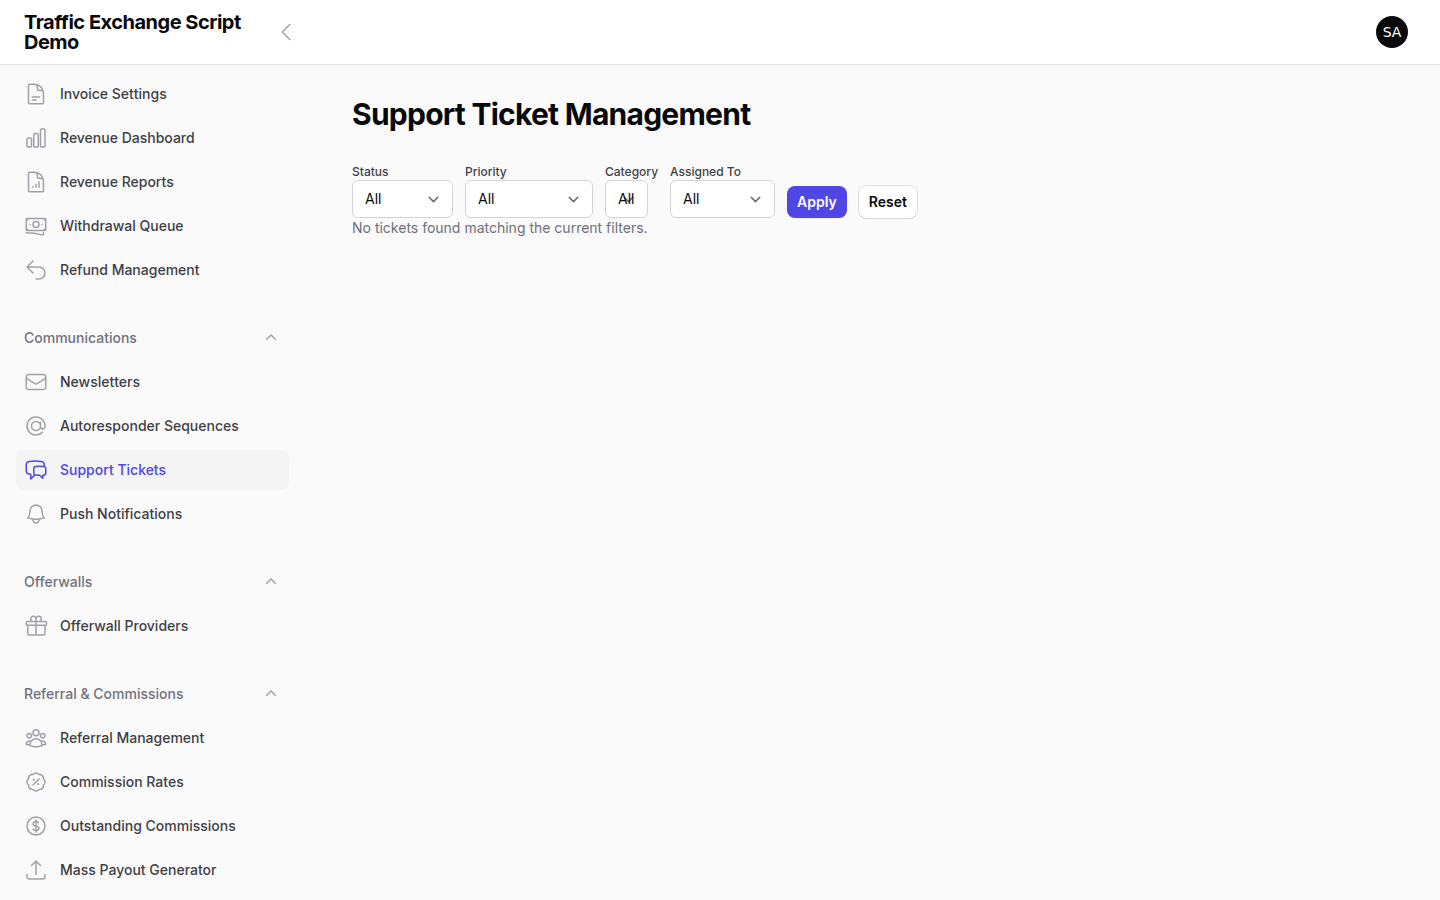
Task: Open the Priority filter dropdown
Action: [x=528, y=199]
